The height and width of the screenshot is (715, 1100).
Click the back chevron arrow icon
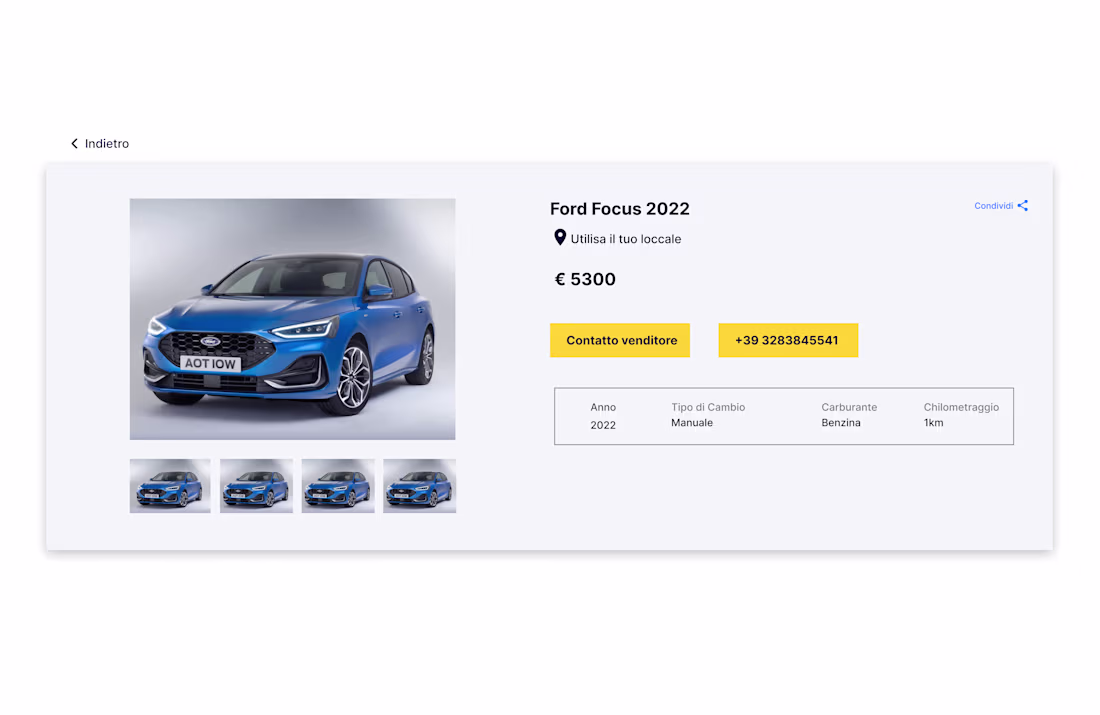click(74, 144)
